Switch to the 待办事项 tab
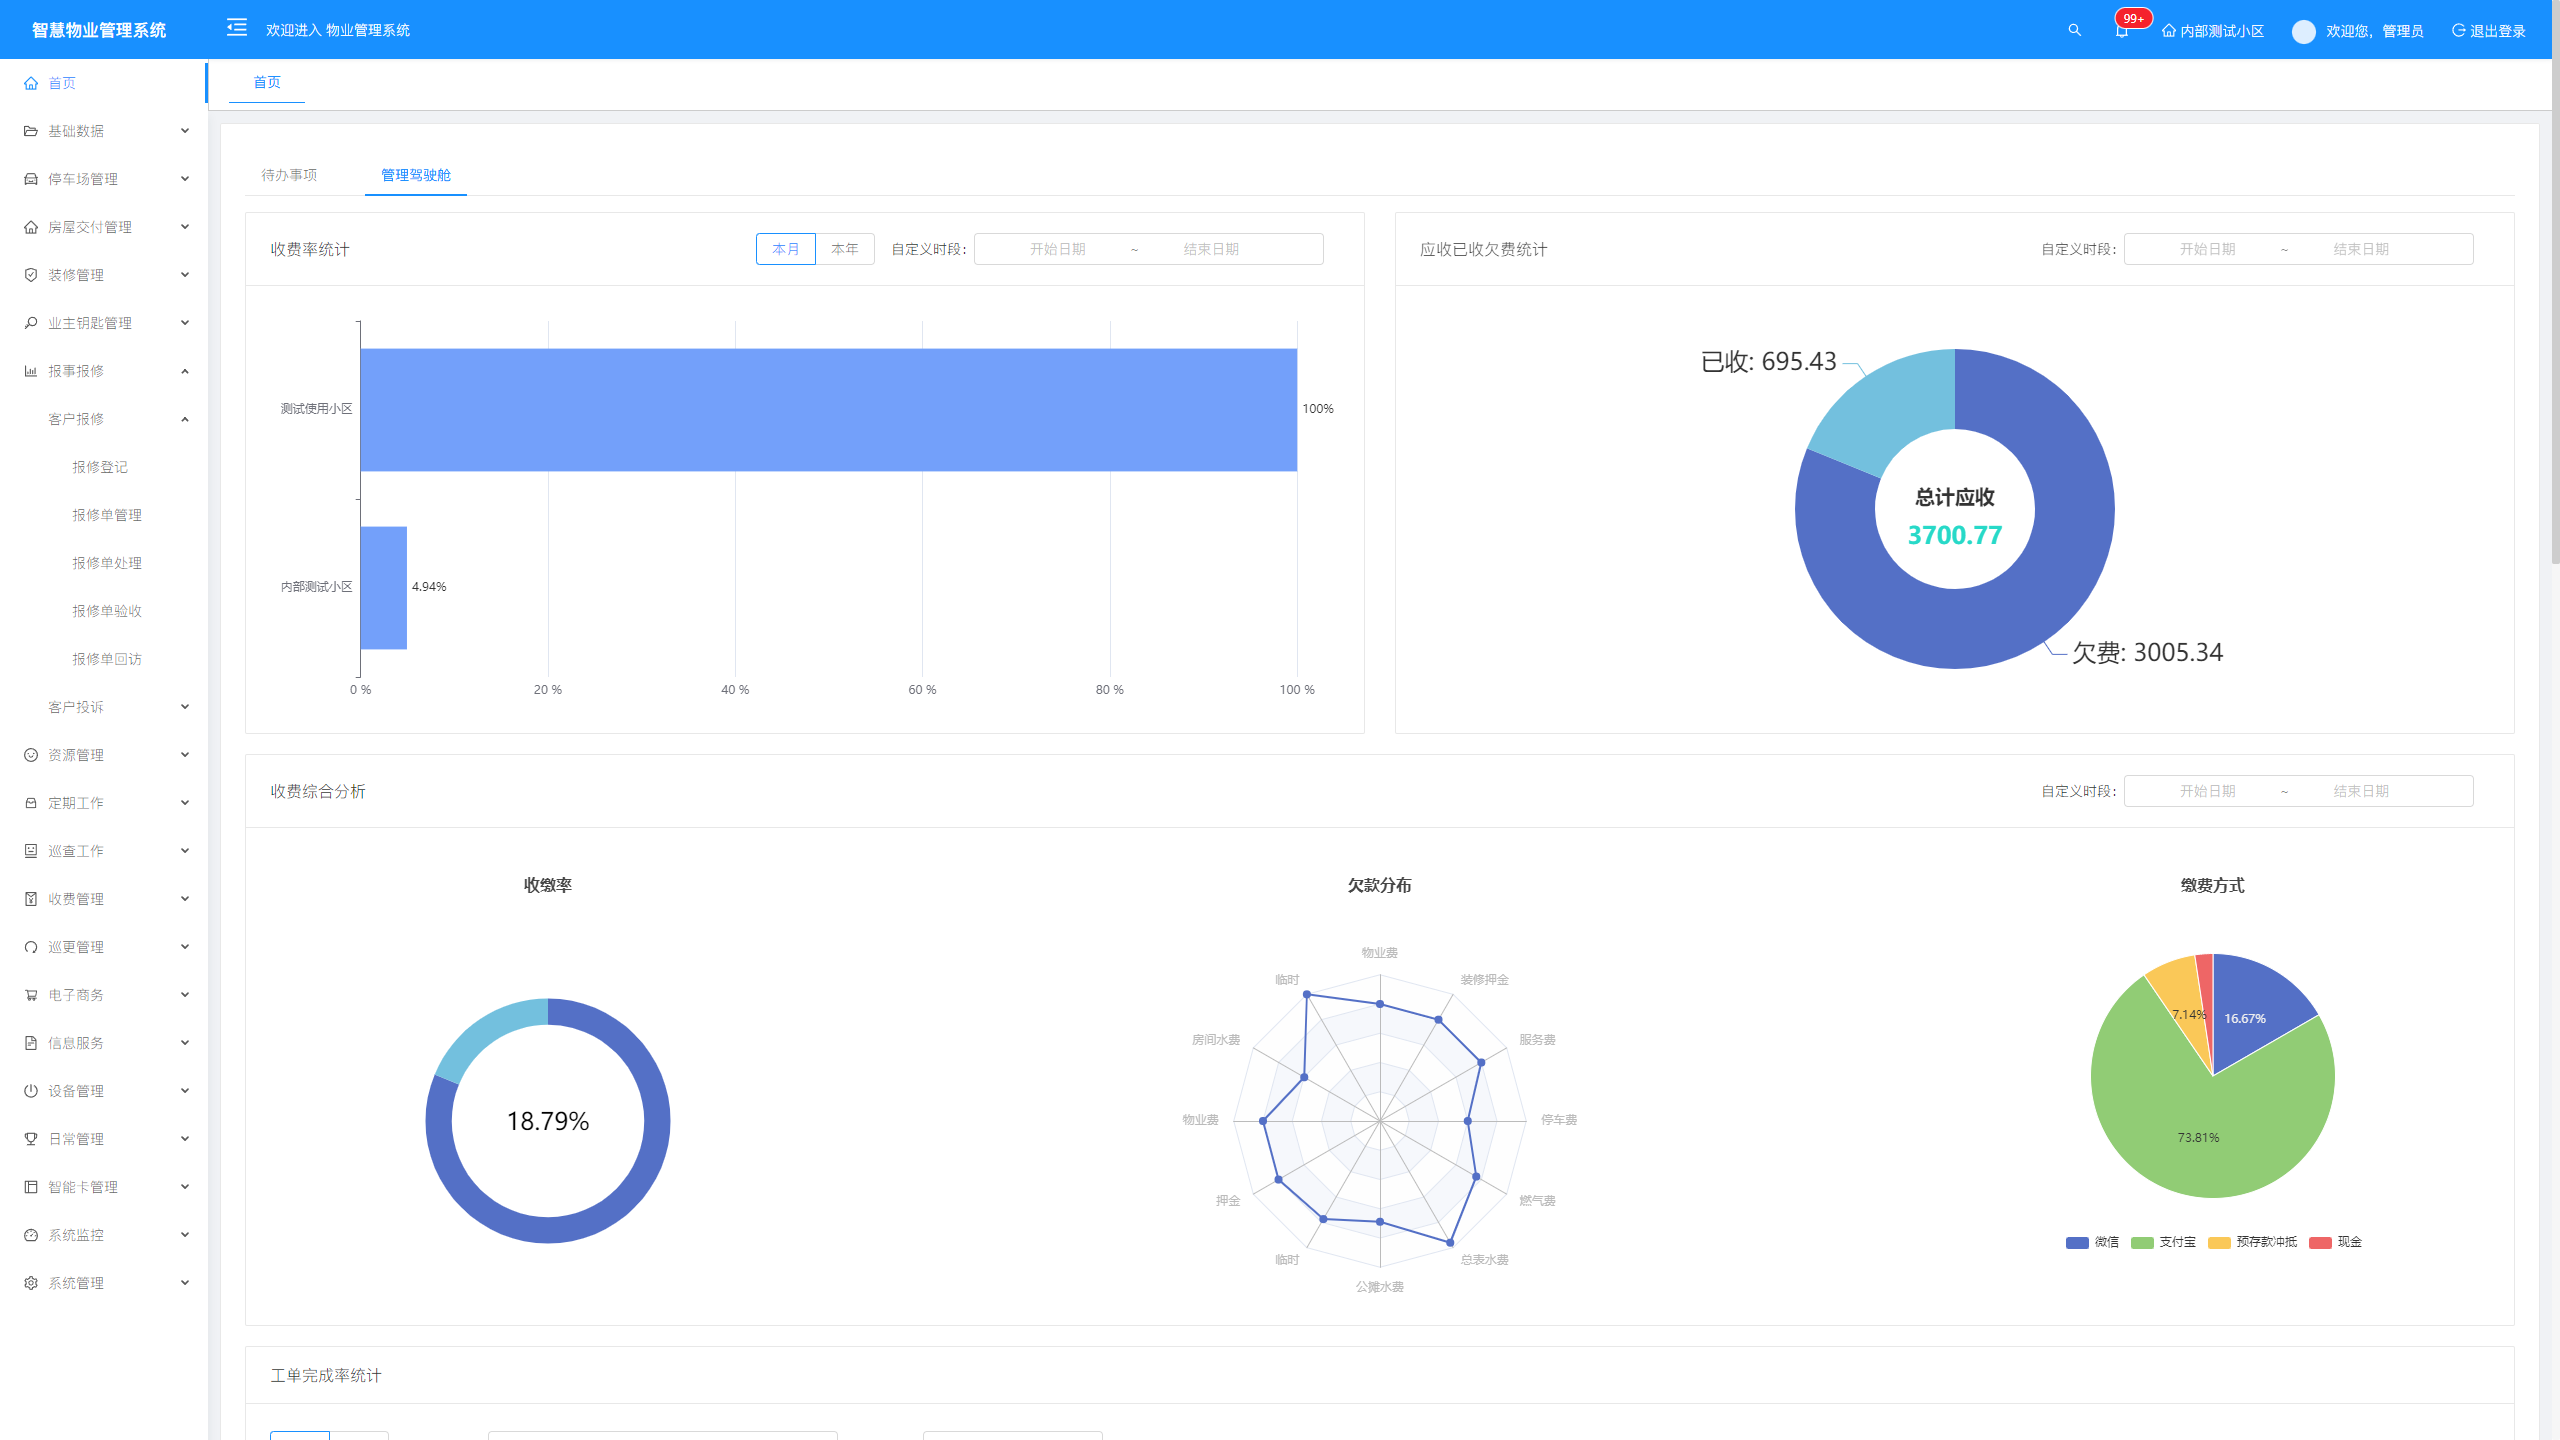 [289, 175]
